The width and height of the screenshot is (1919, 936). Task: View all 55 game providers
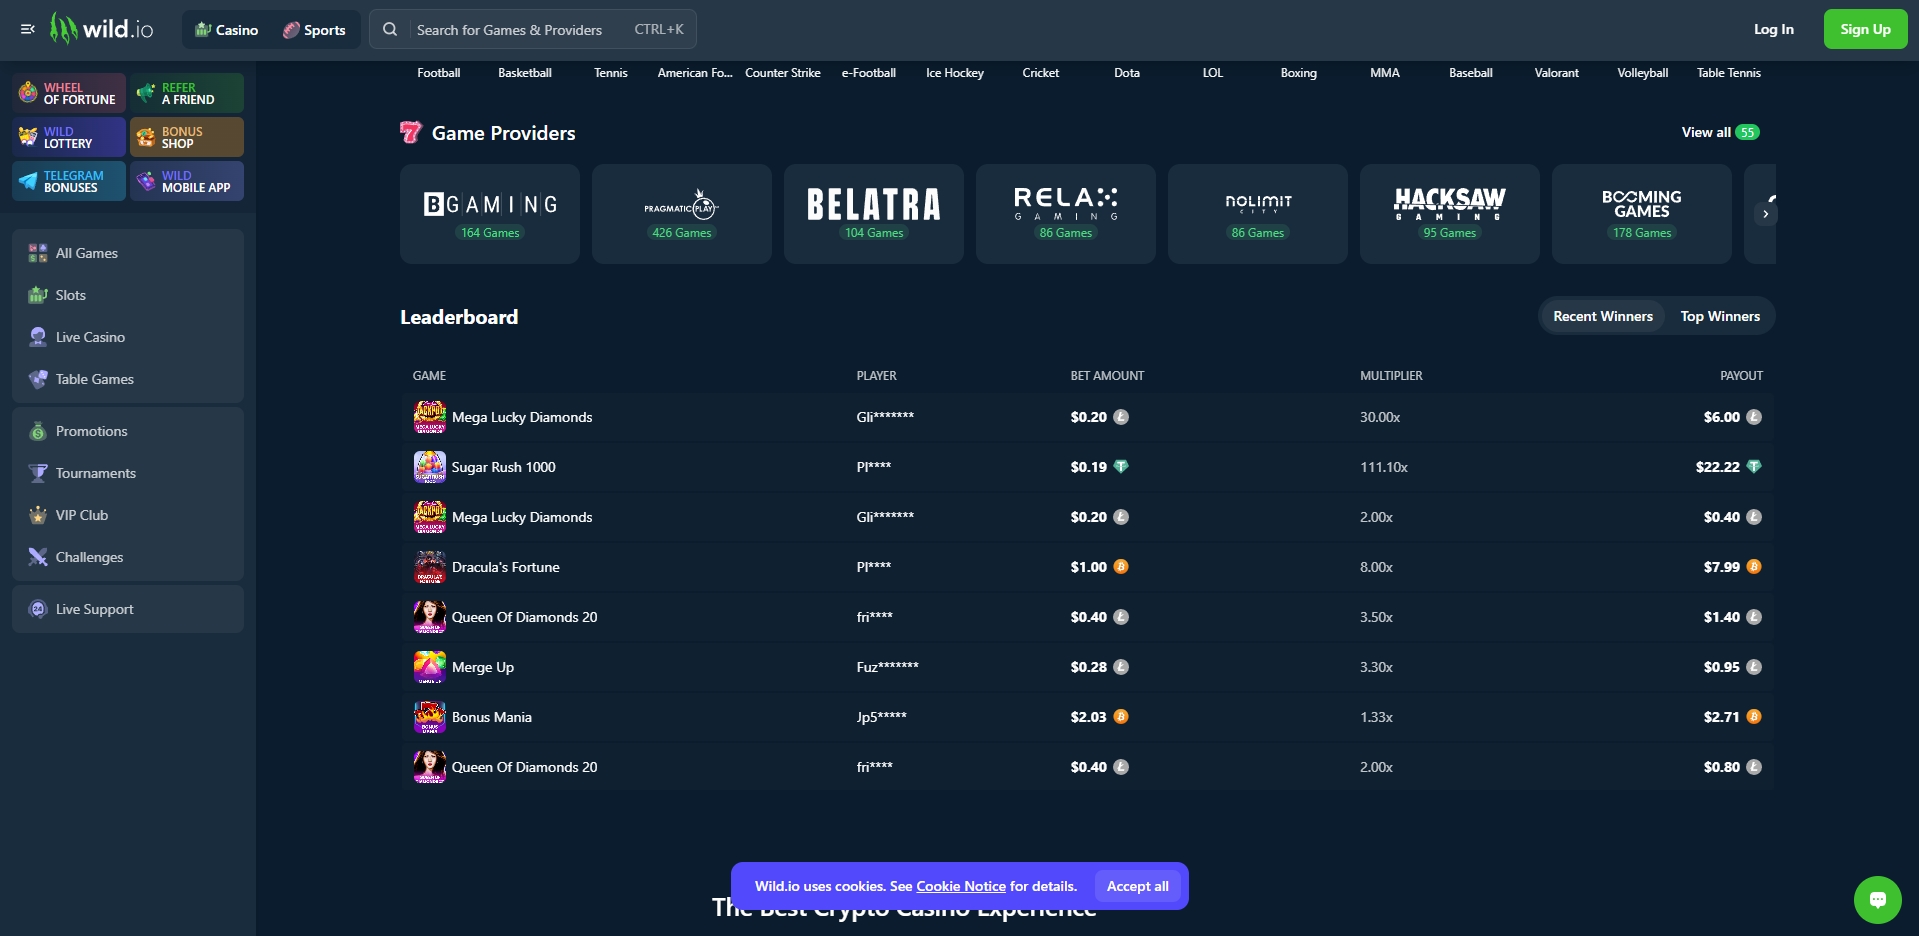click(x=1720, y=132)
